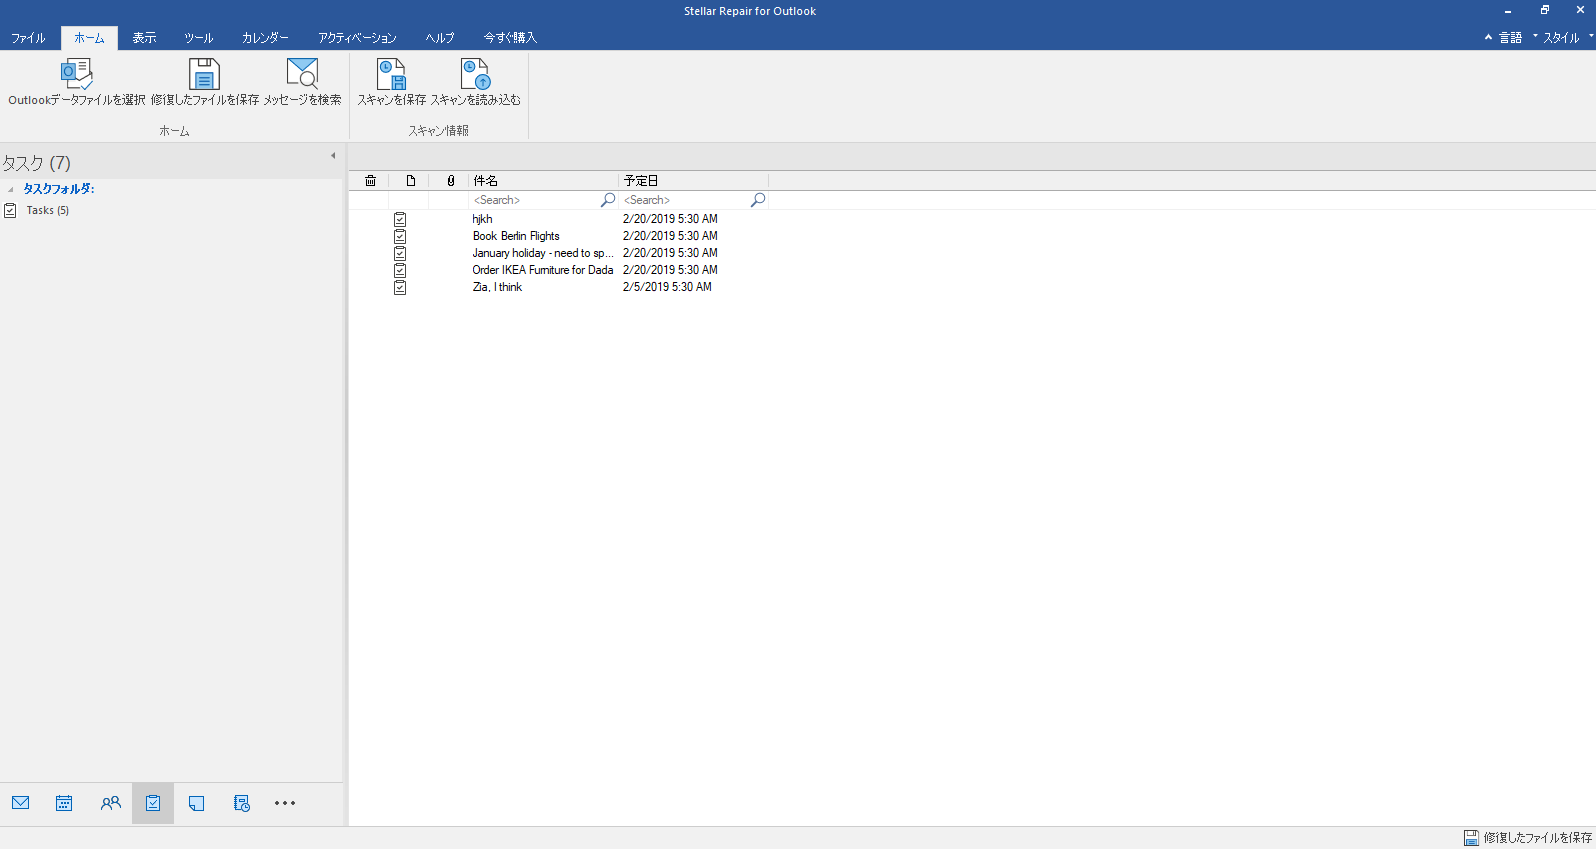Open the Journal view icon

(x=241, y=803)
